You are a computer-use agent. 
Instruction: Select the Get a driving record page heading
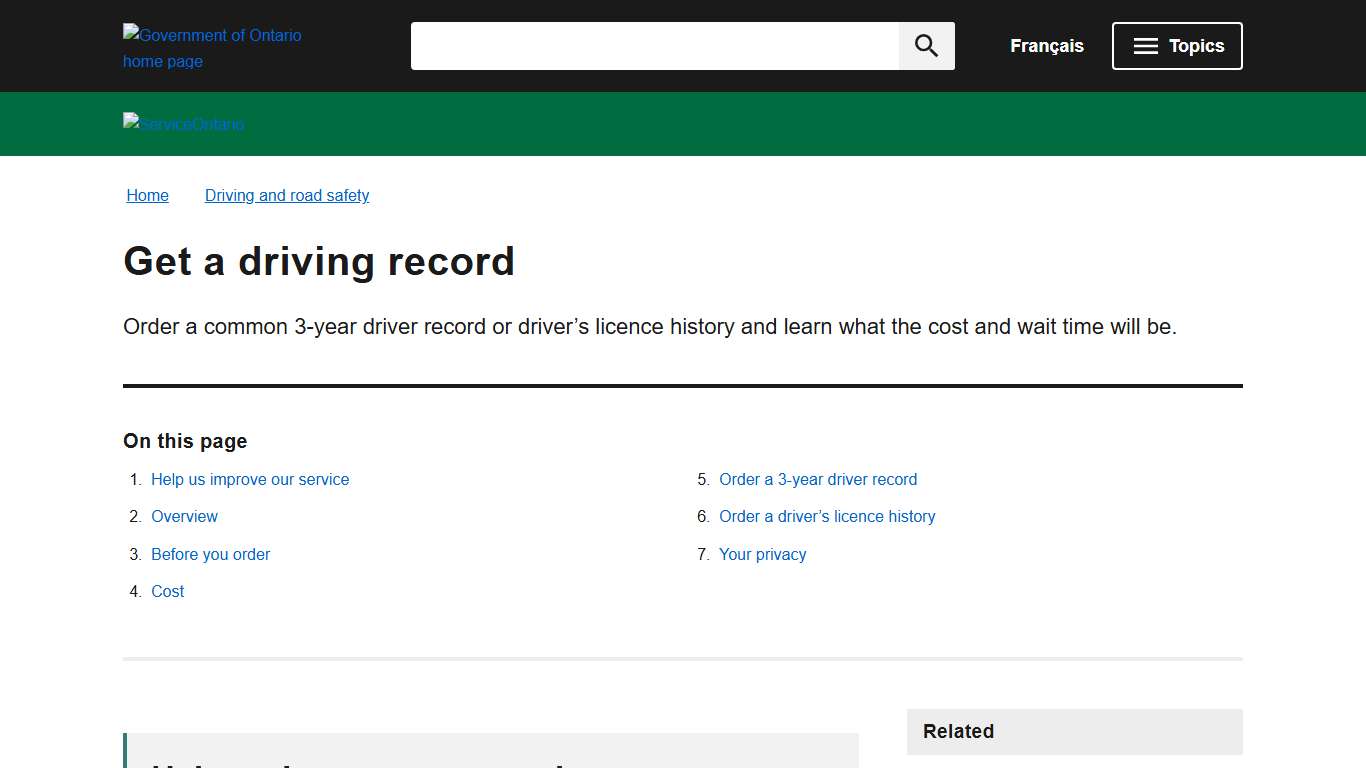pyautogui.click(x=319, y=262)
